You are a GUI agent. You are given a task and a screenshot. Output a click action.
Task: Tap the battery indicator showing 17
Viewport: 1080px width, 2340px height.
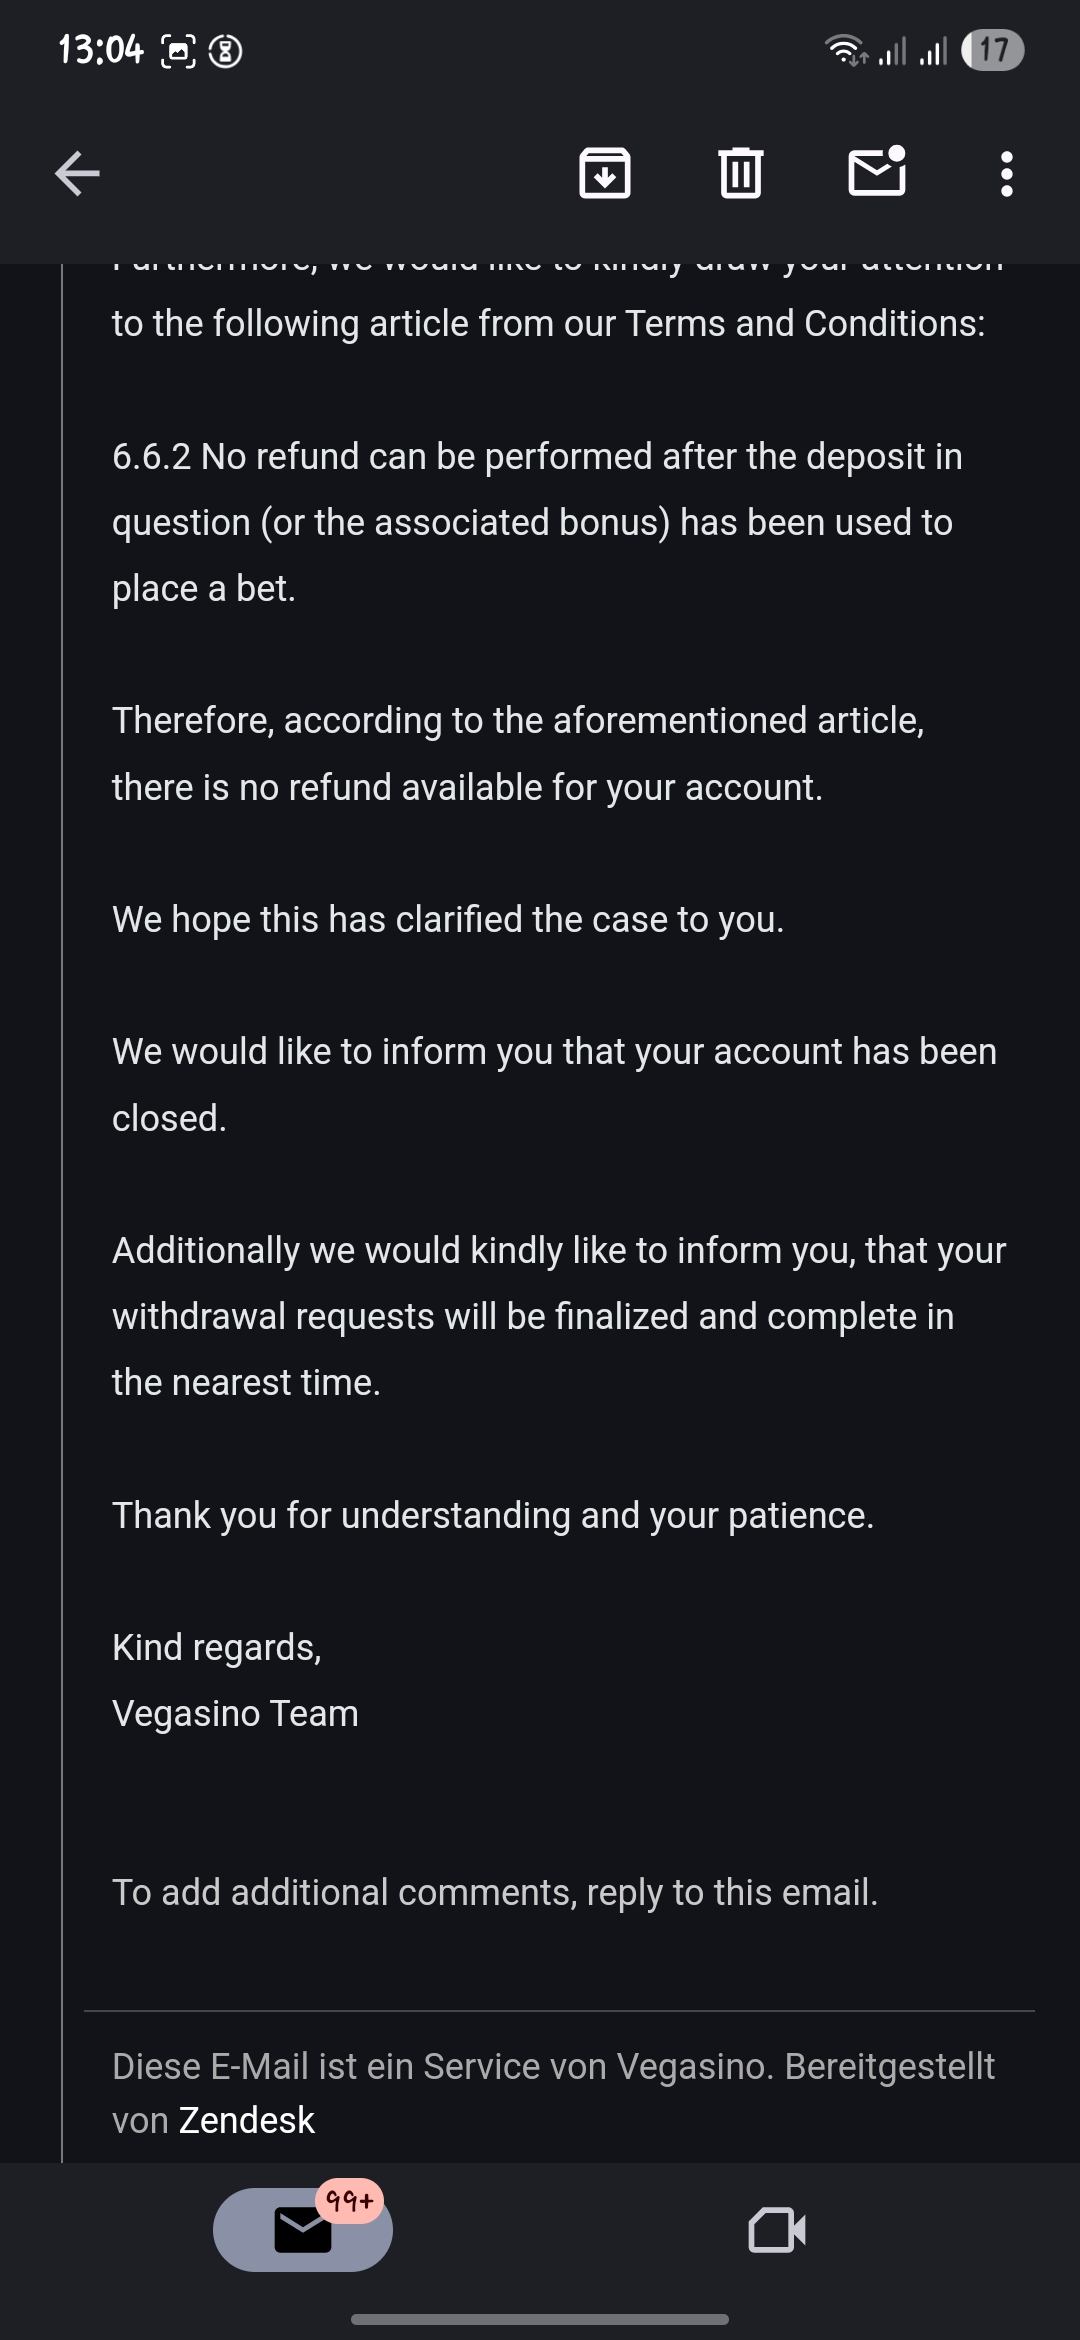(992, 50)
